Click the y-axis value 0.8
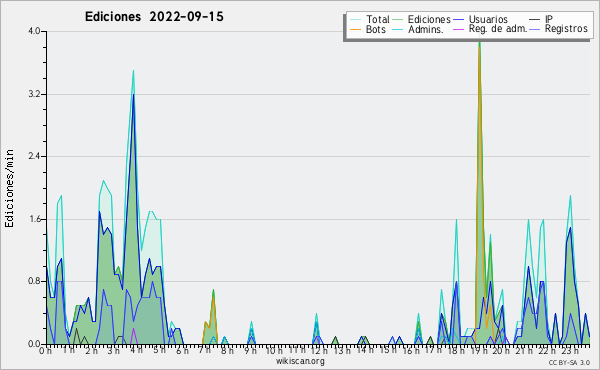600x370 pixels. point(34,282)
